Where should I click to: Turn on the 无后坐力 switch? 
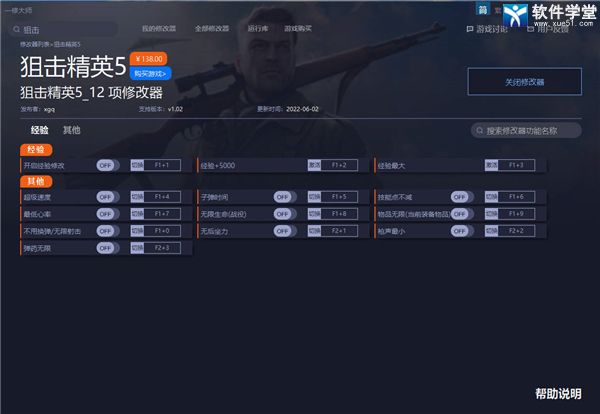click(285, 231)
